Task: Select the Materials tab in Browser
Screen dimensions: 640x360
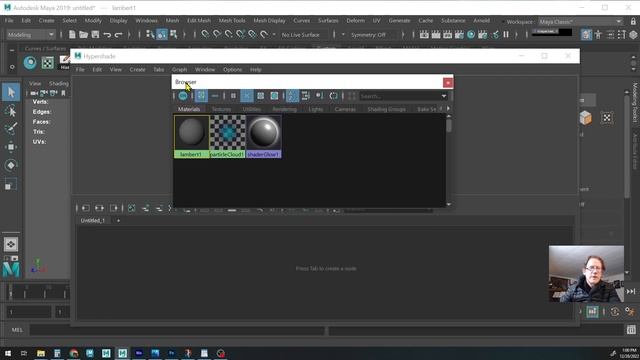Action: (189, 109)
